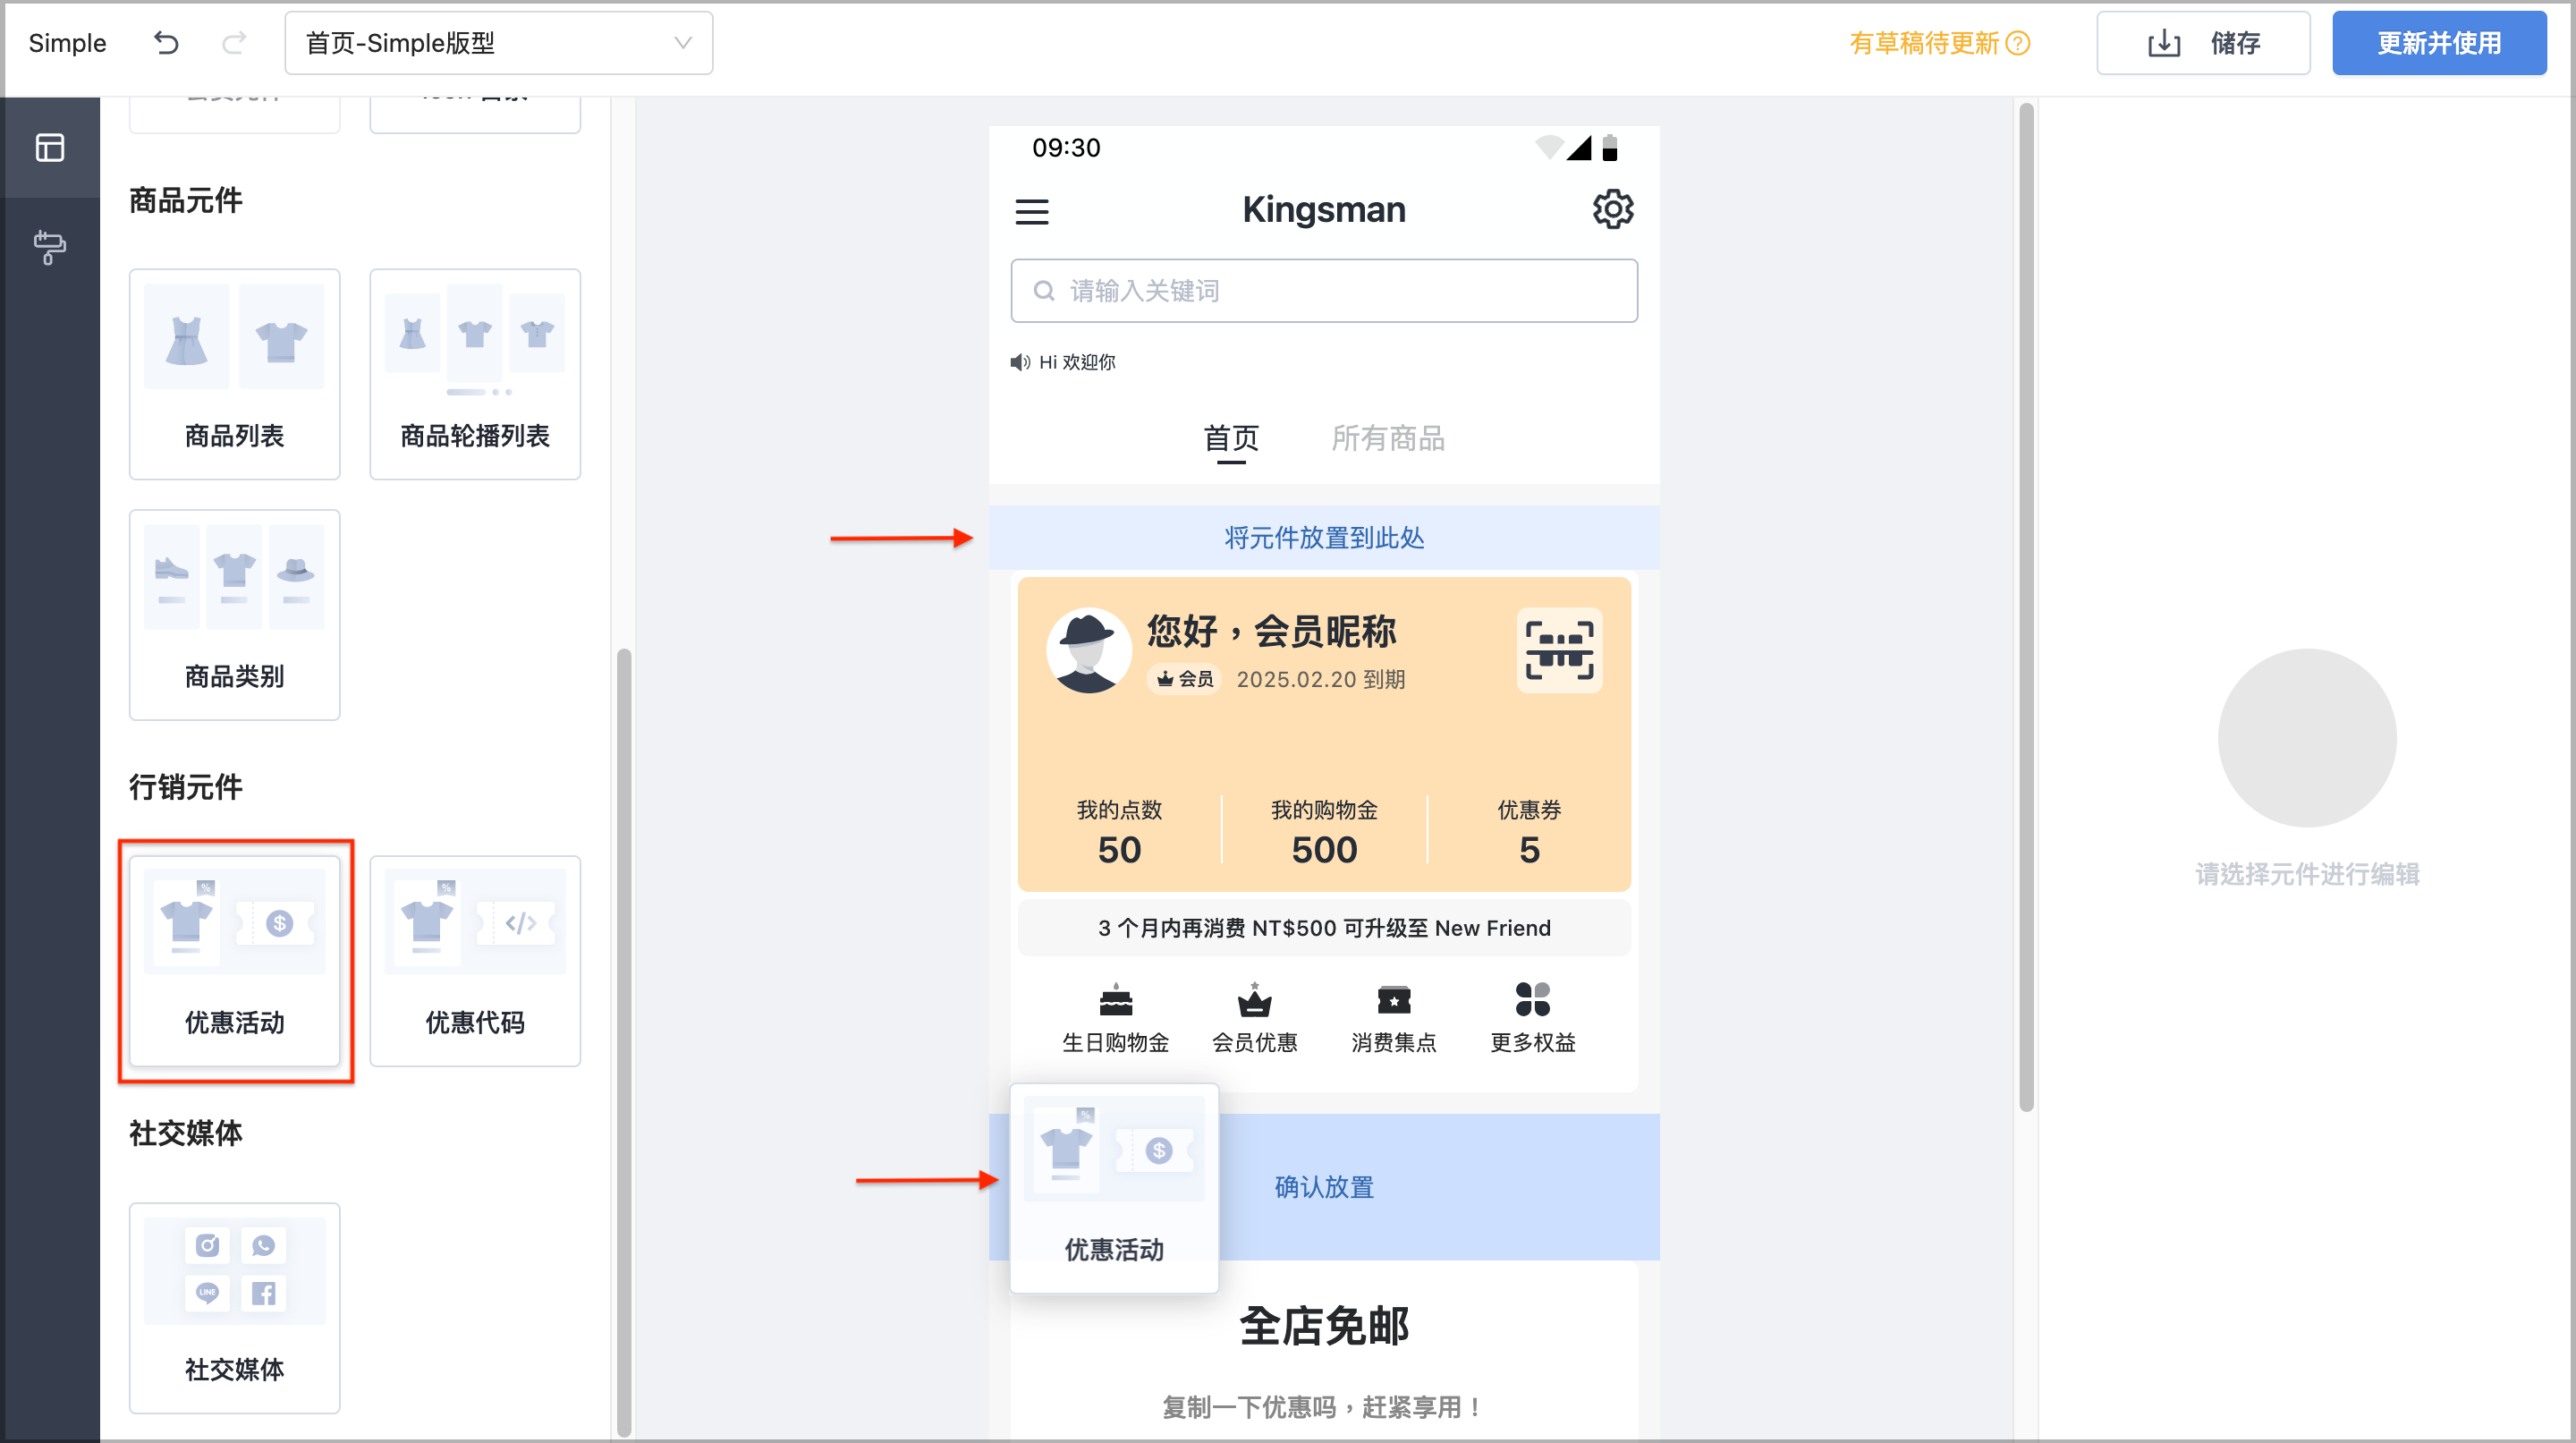
Task: Click the 全店免邮 heading
Action: [x=1324, y=1327]
